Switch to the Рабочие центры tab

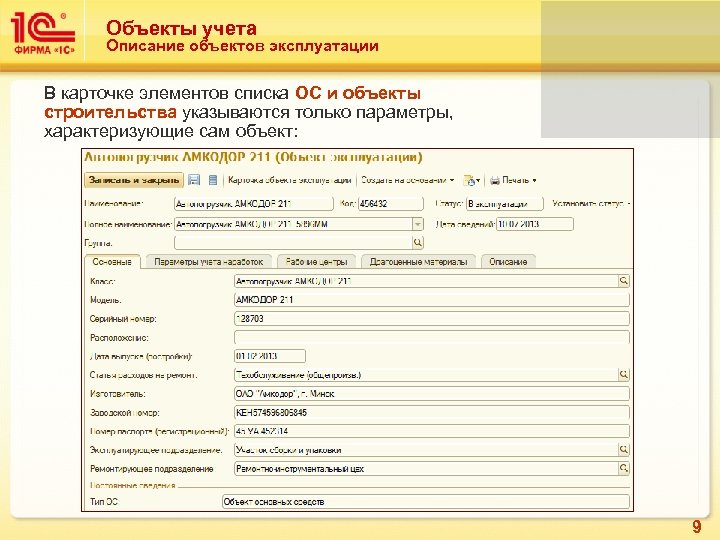pos(316,262)
